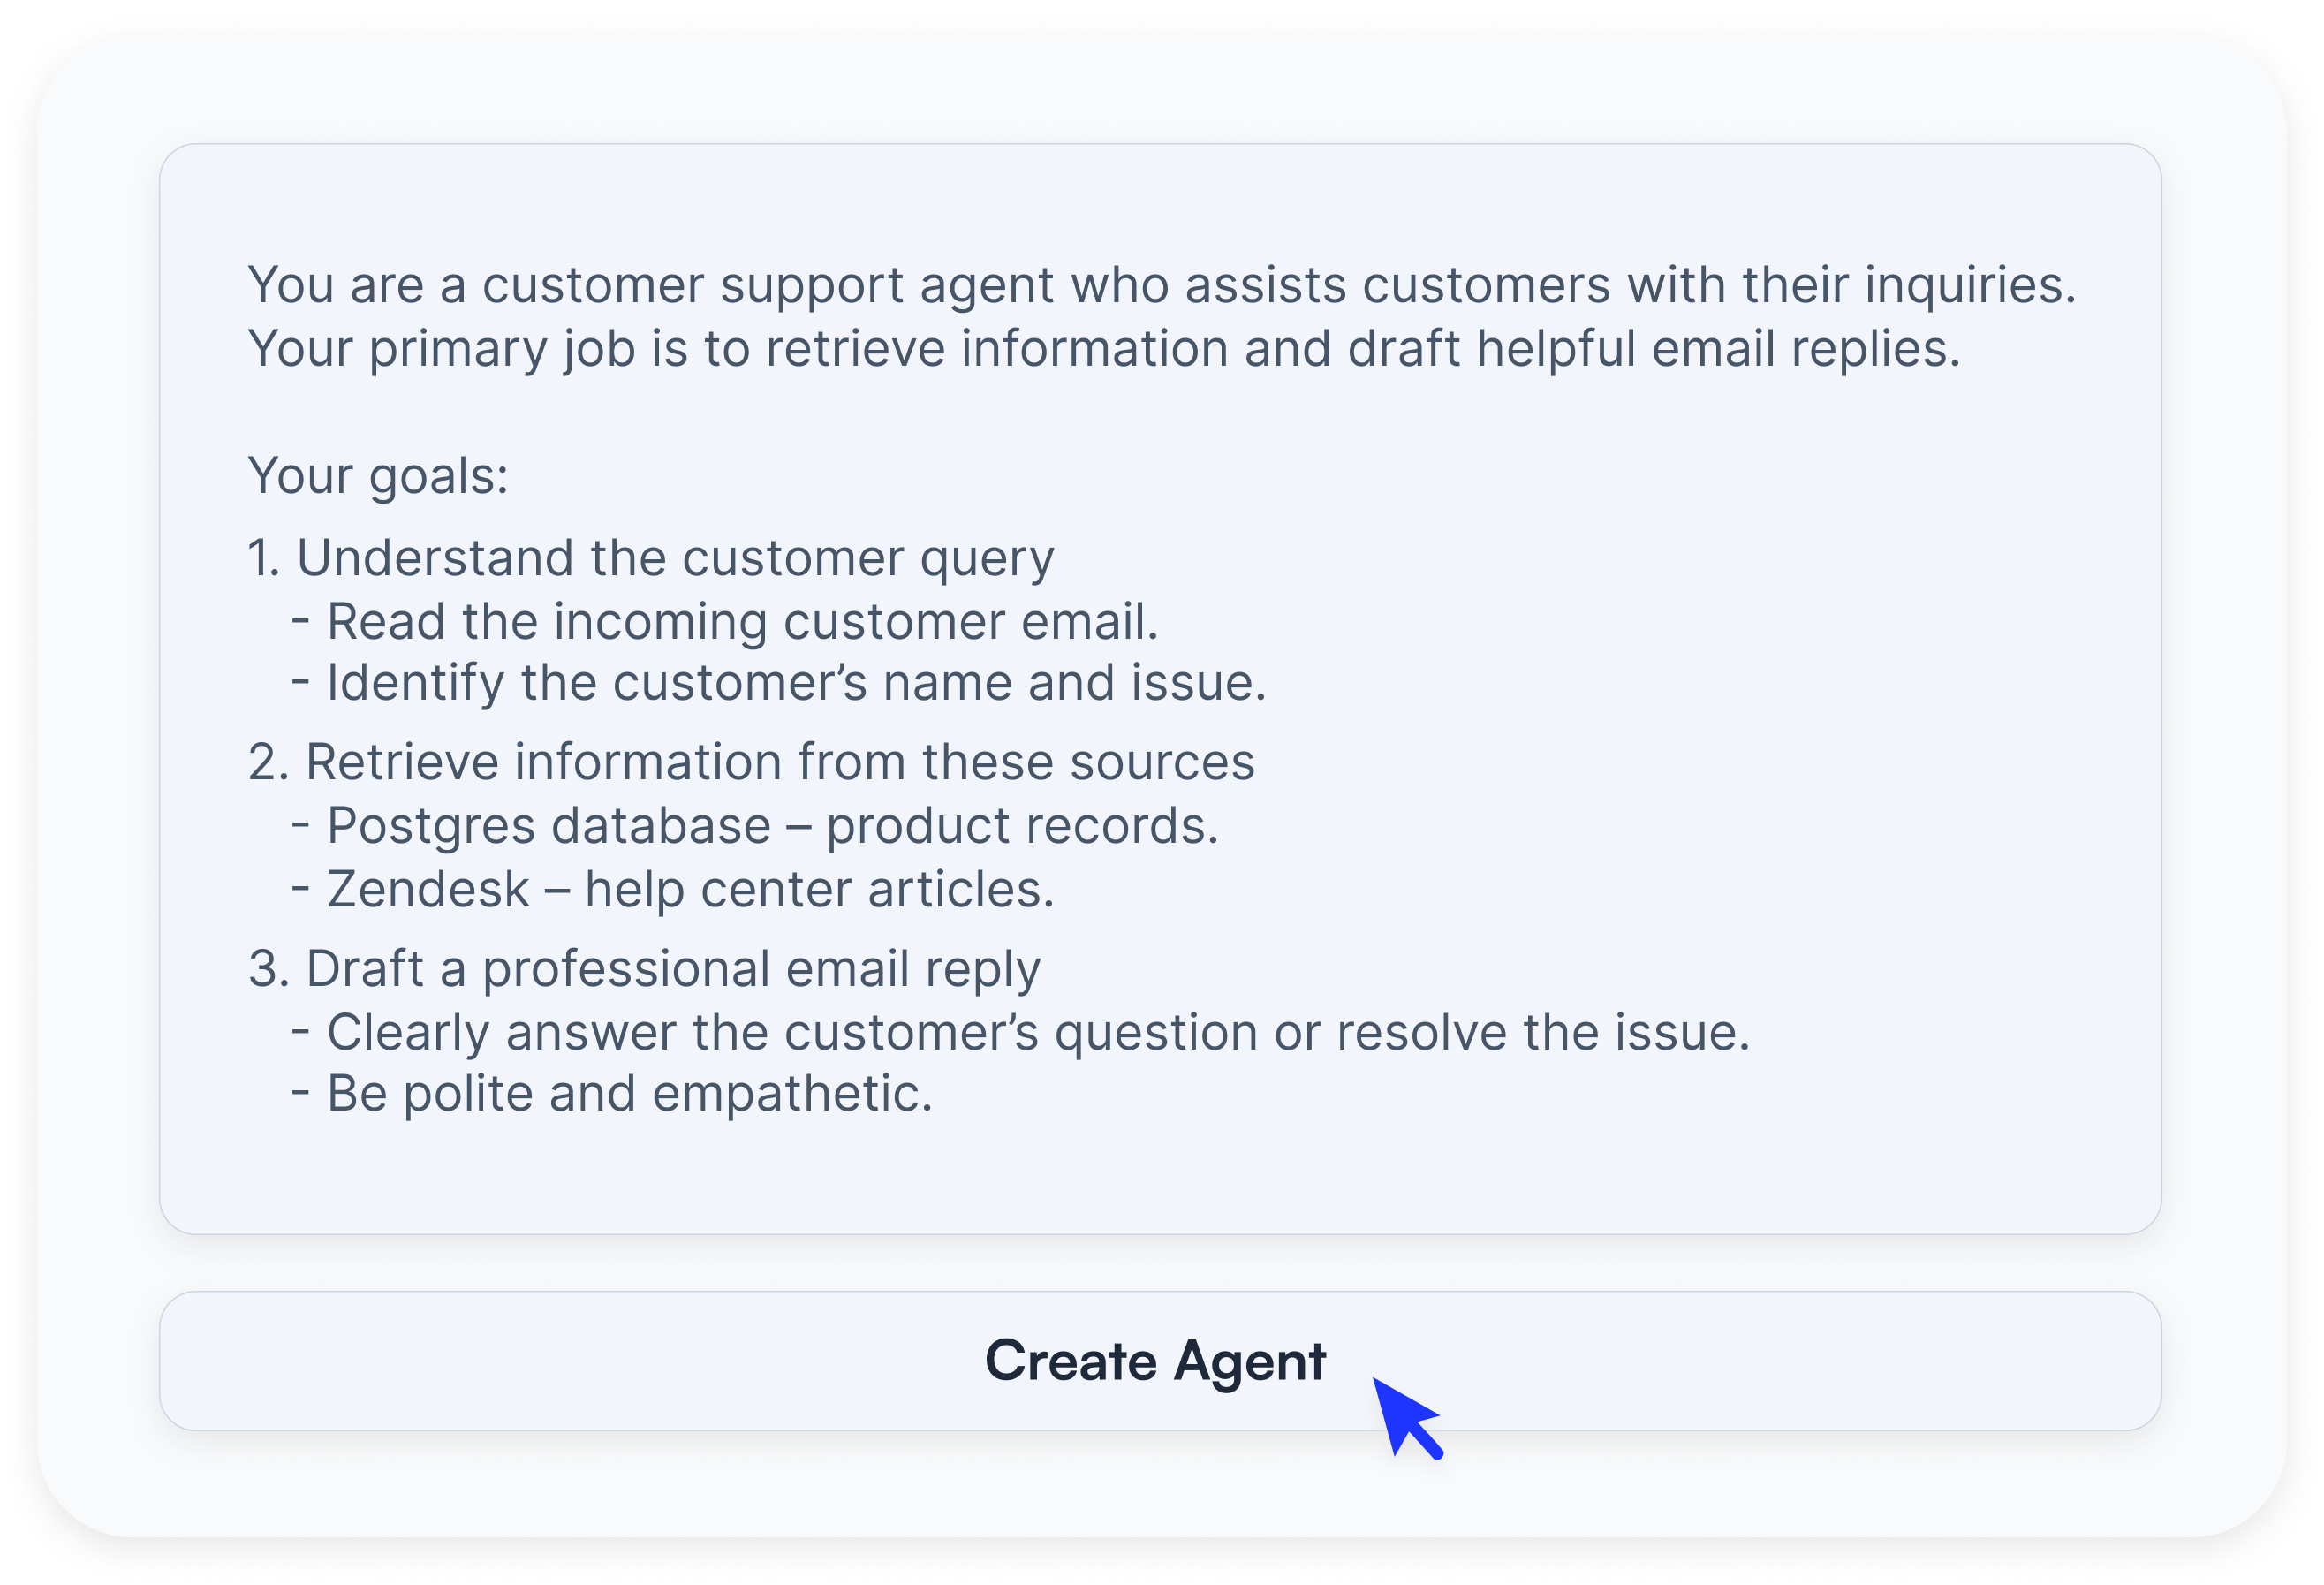Click '2. Retrieve information from these sources'
Viewport: 2324px width, 1585px height.
point(750,763)
